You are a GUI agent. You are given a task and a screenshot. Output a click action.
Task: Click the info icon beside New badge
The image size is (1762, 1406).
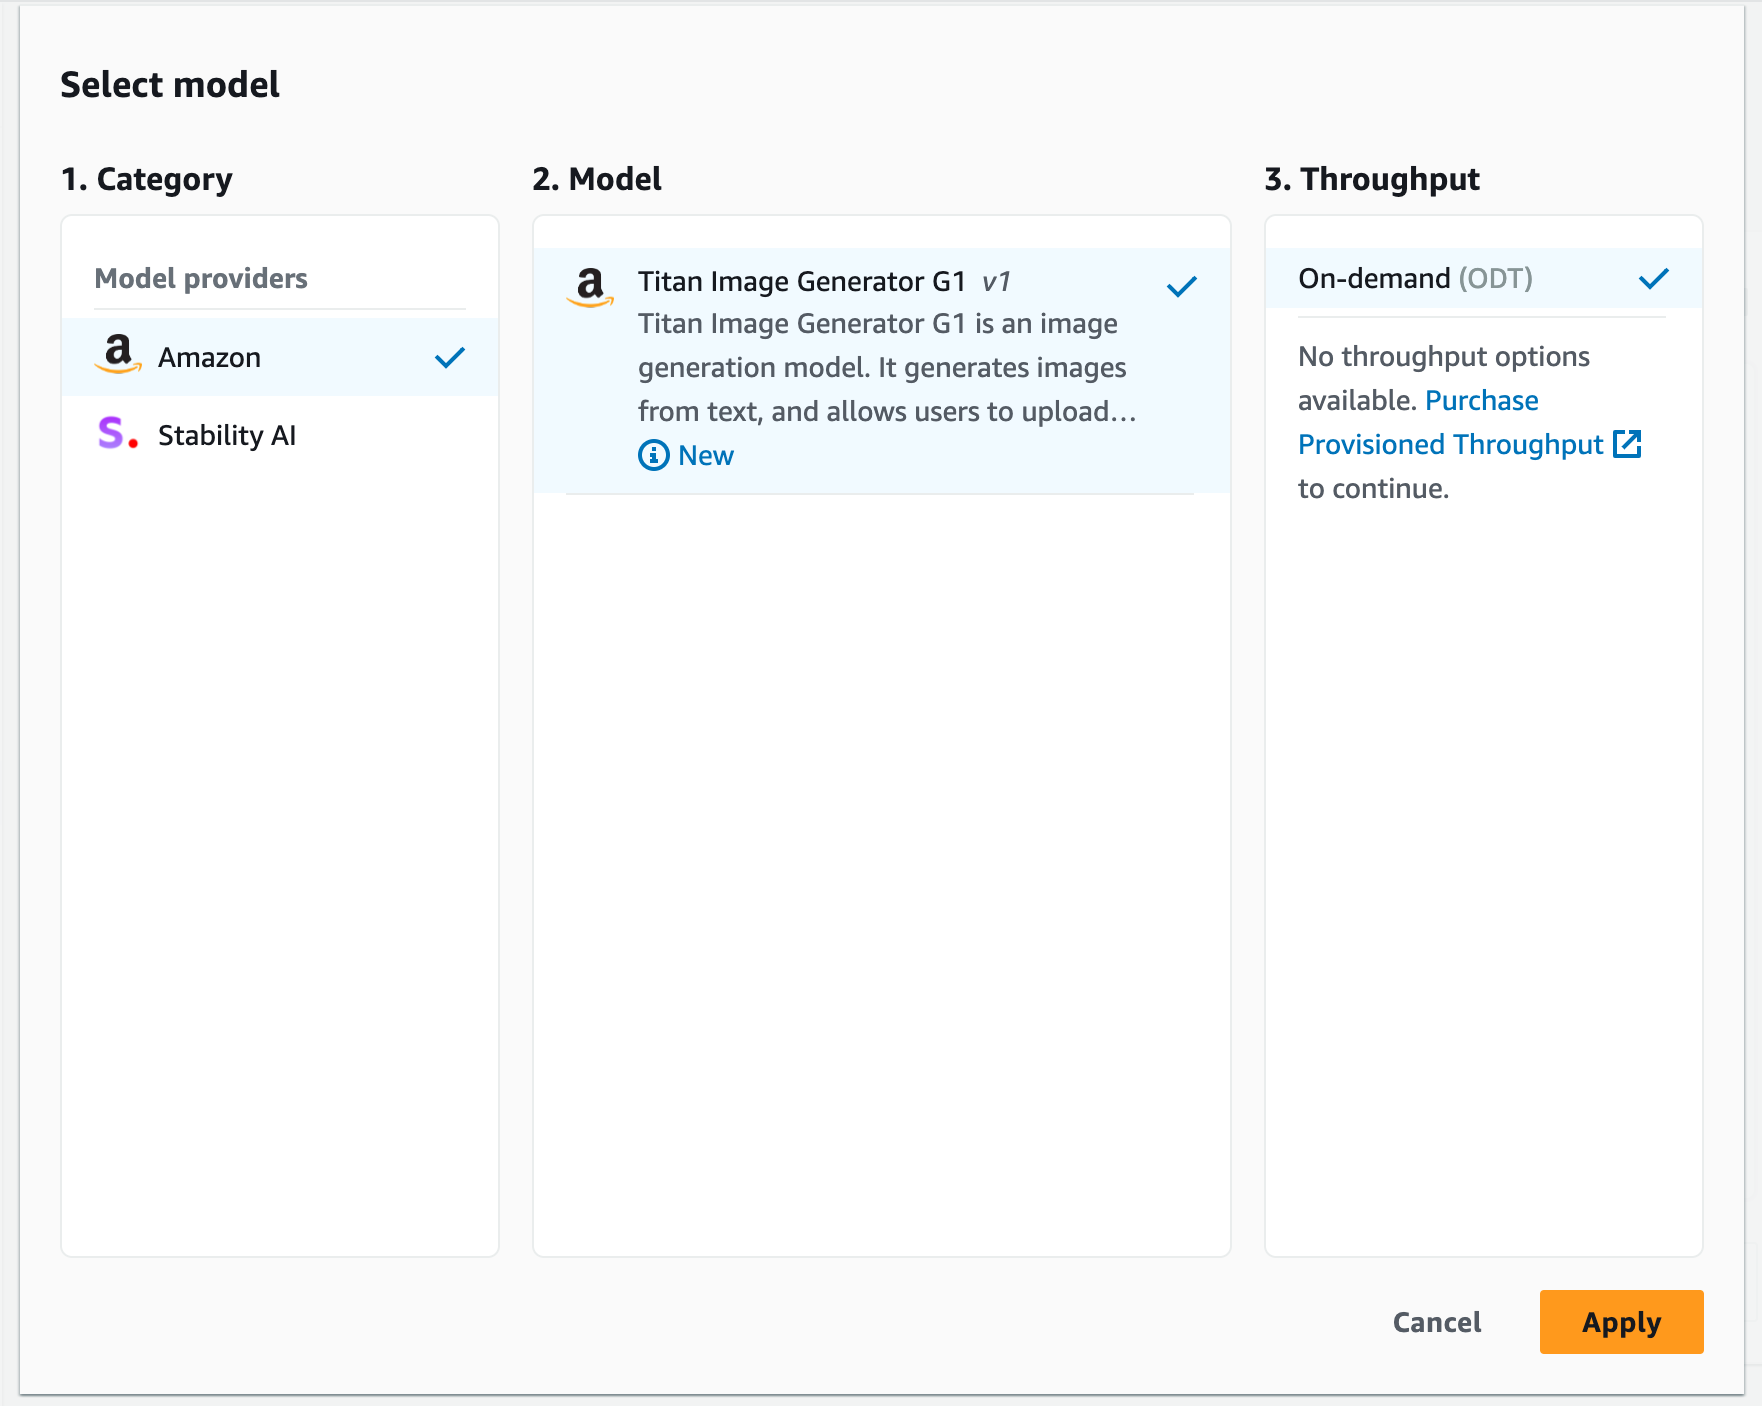tap(653, 455)
